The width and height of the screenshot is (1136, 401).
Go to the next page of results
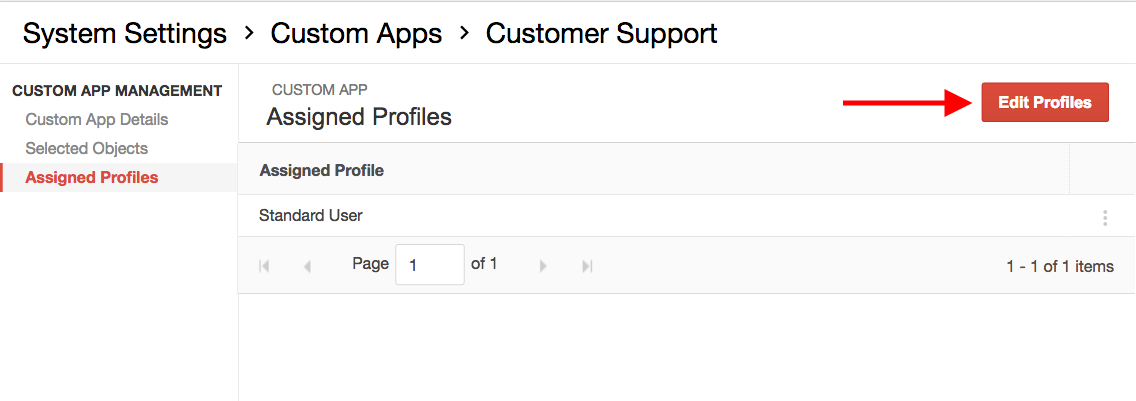pos(543,266)
